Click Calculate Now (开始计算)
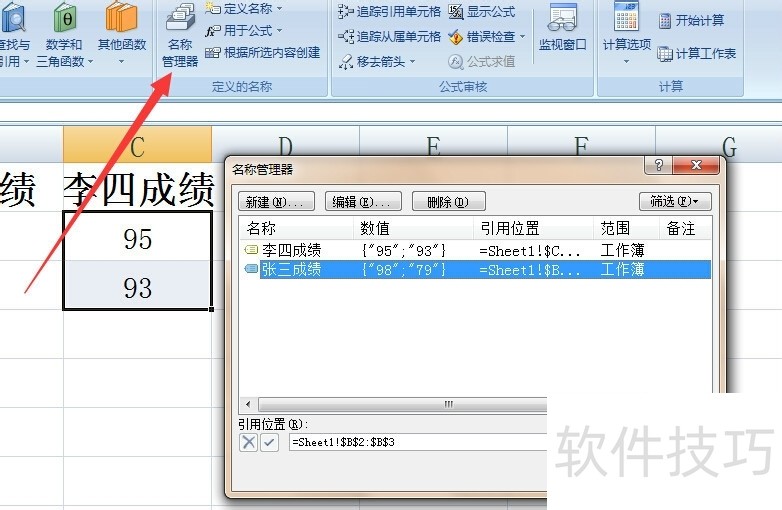Viewport: 782px width, 510px height. [x=691, y=20]
